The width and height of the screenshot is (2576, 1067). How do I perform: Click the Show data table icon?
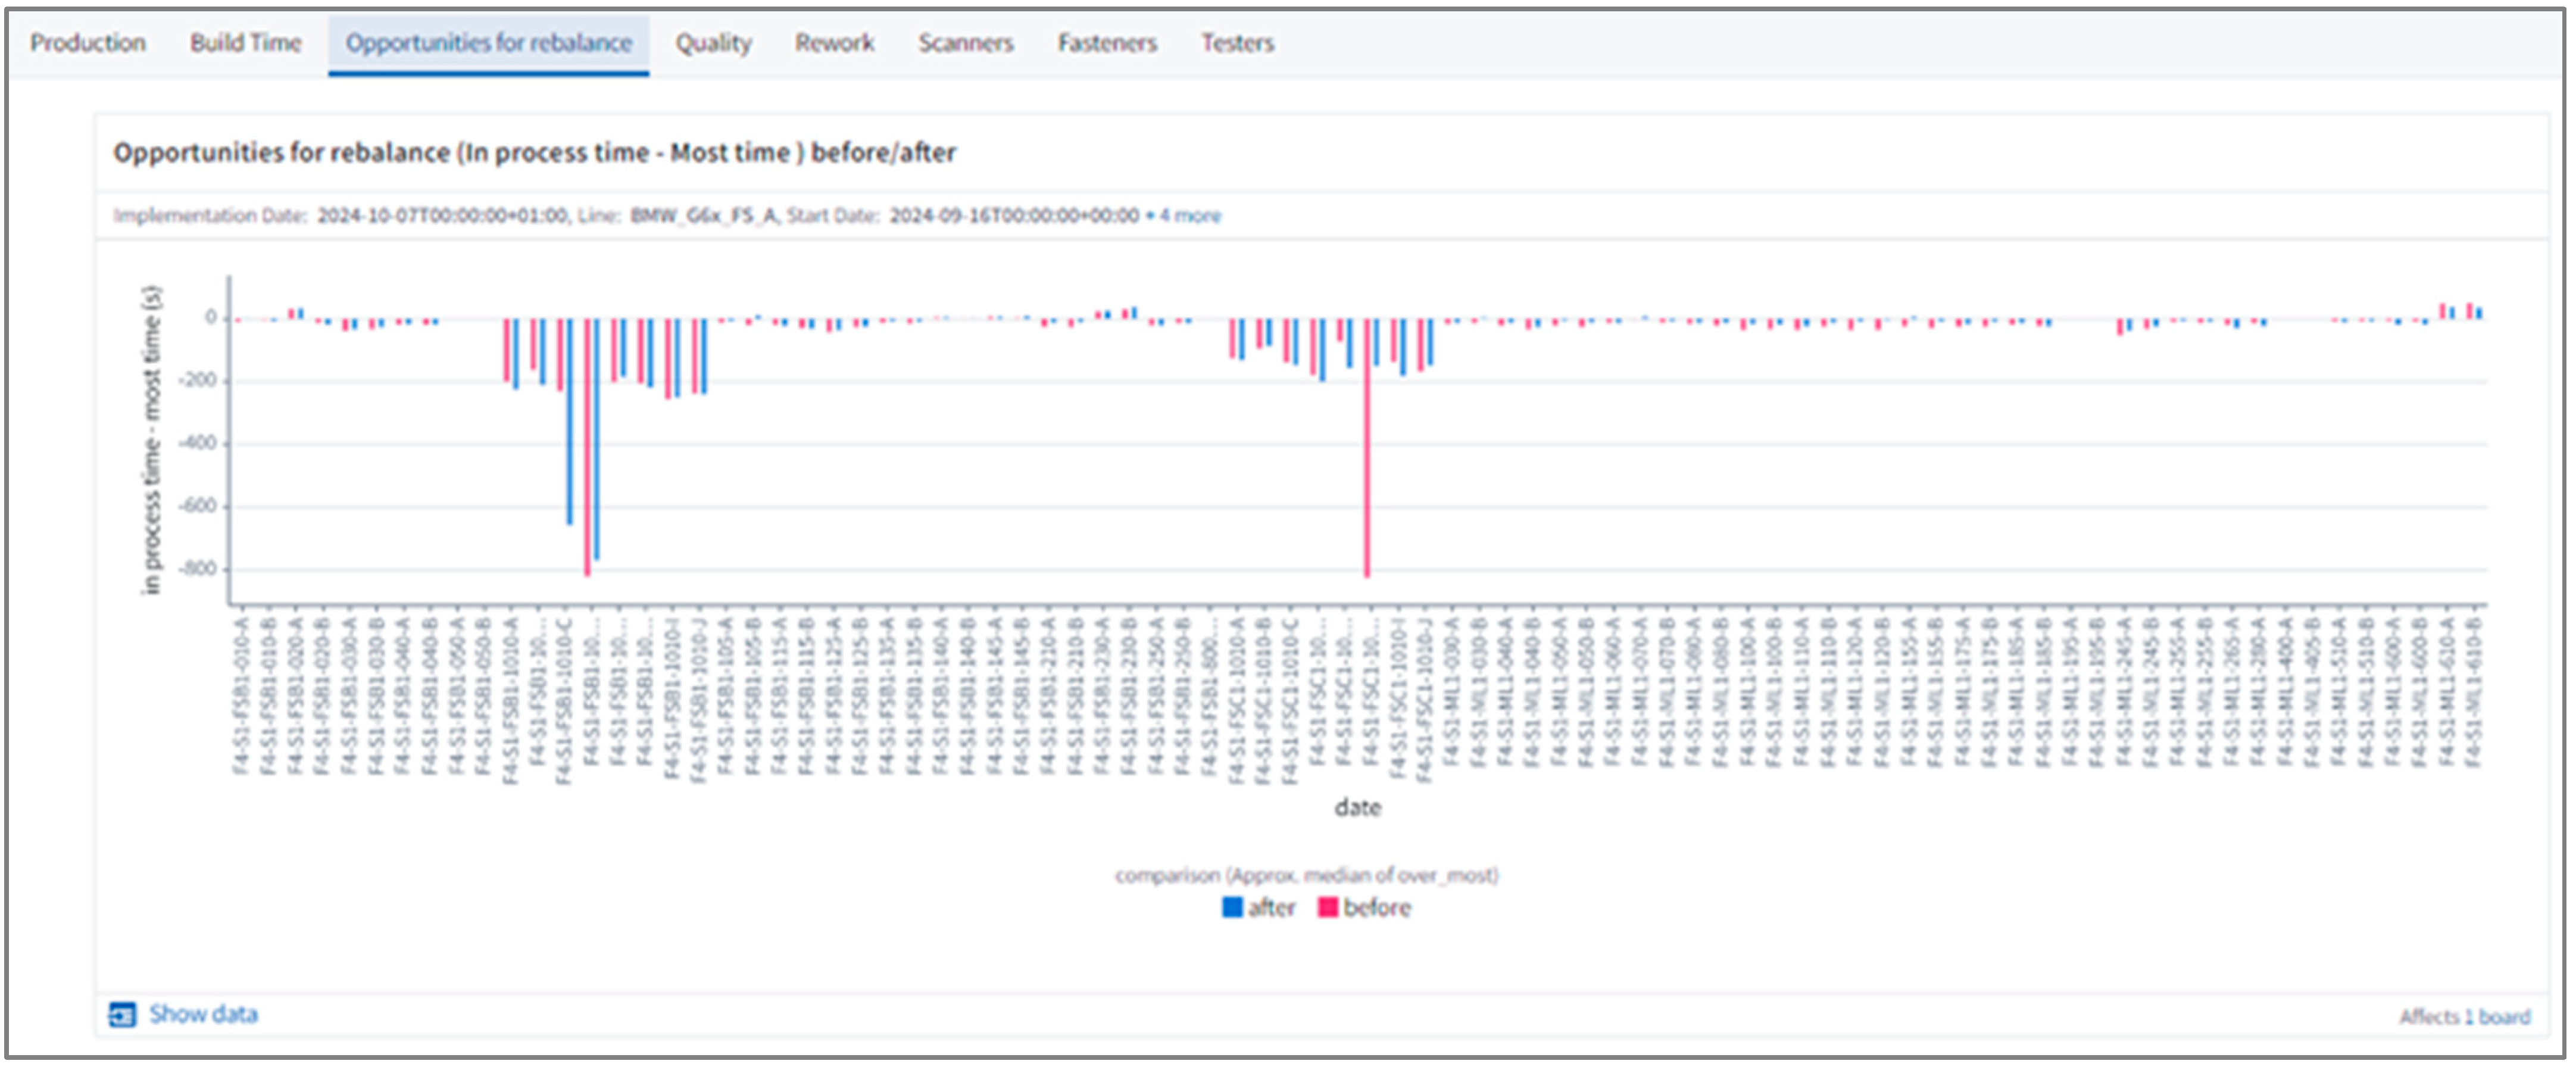click(122, 1014)
